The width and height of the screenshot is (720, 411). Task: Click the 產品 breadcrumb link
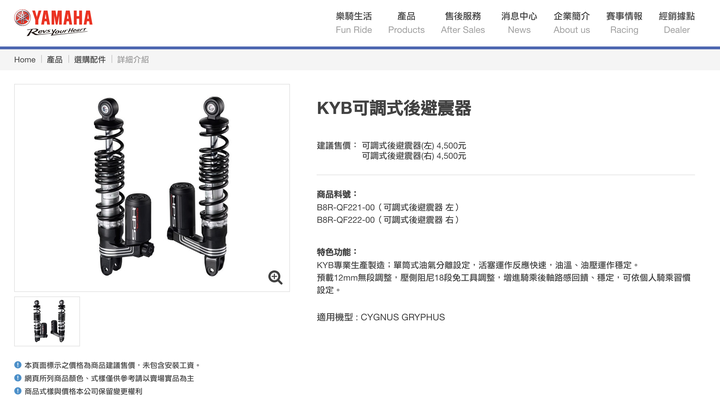pos(55,60)
